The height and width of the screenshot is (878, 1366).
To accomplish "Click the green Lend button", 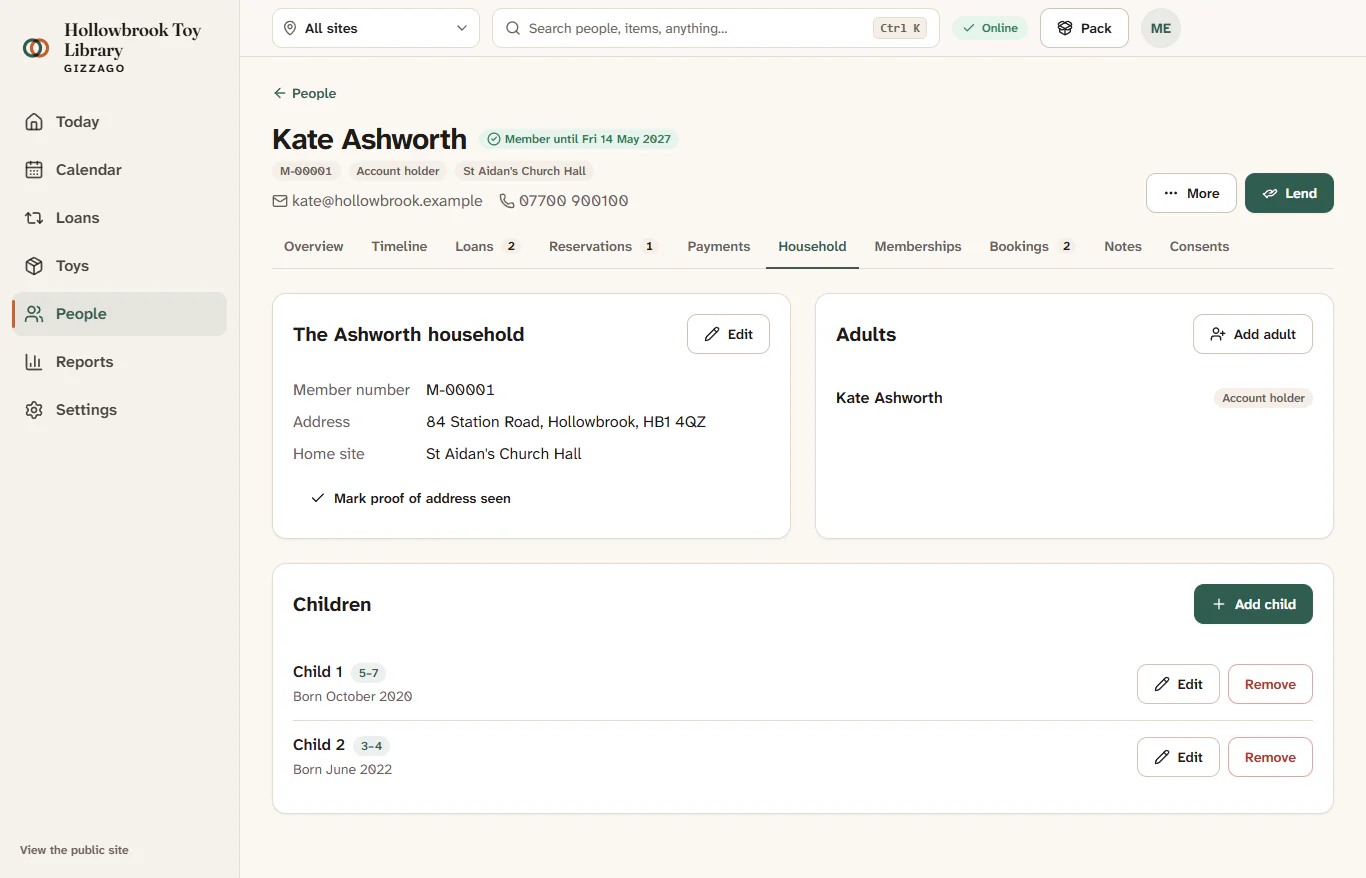I will tap(1289, 193).
